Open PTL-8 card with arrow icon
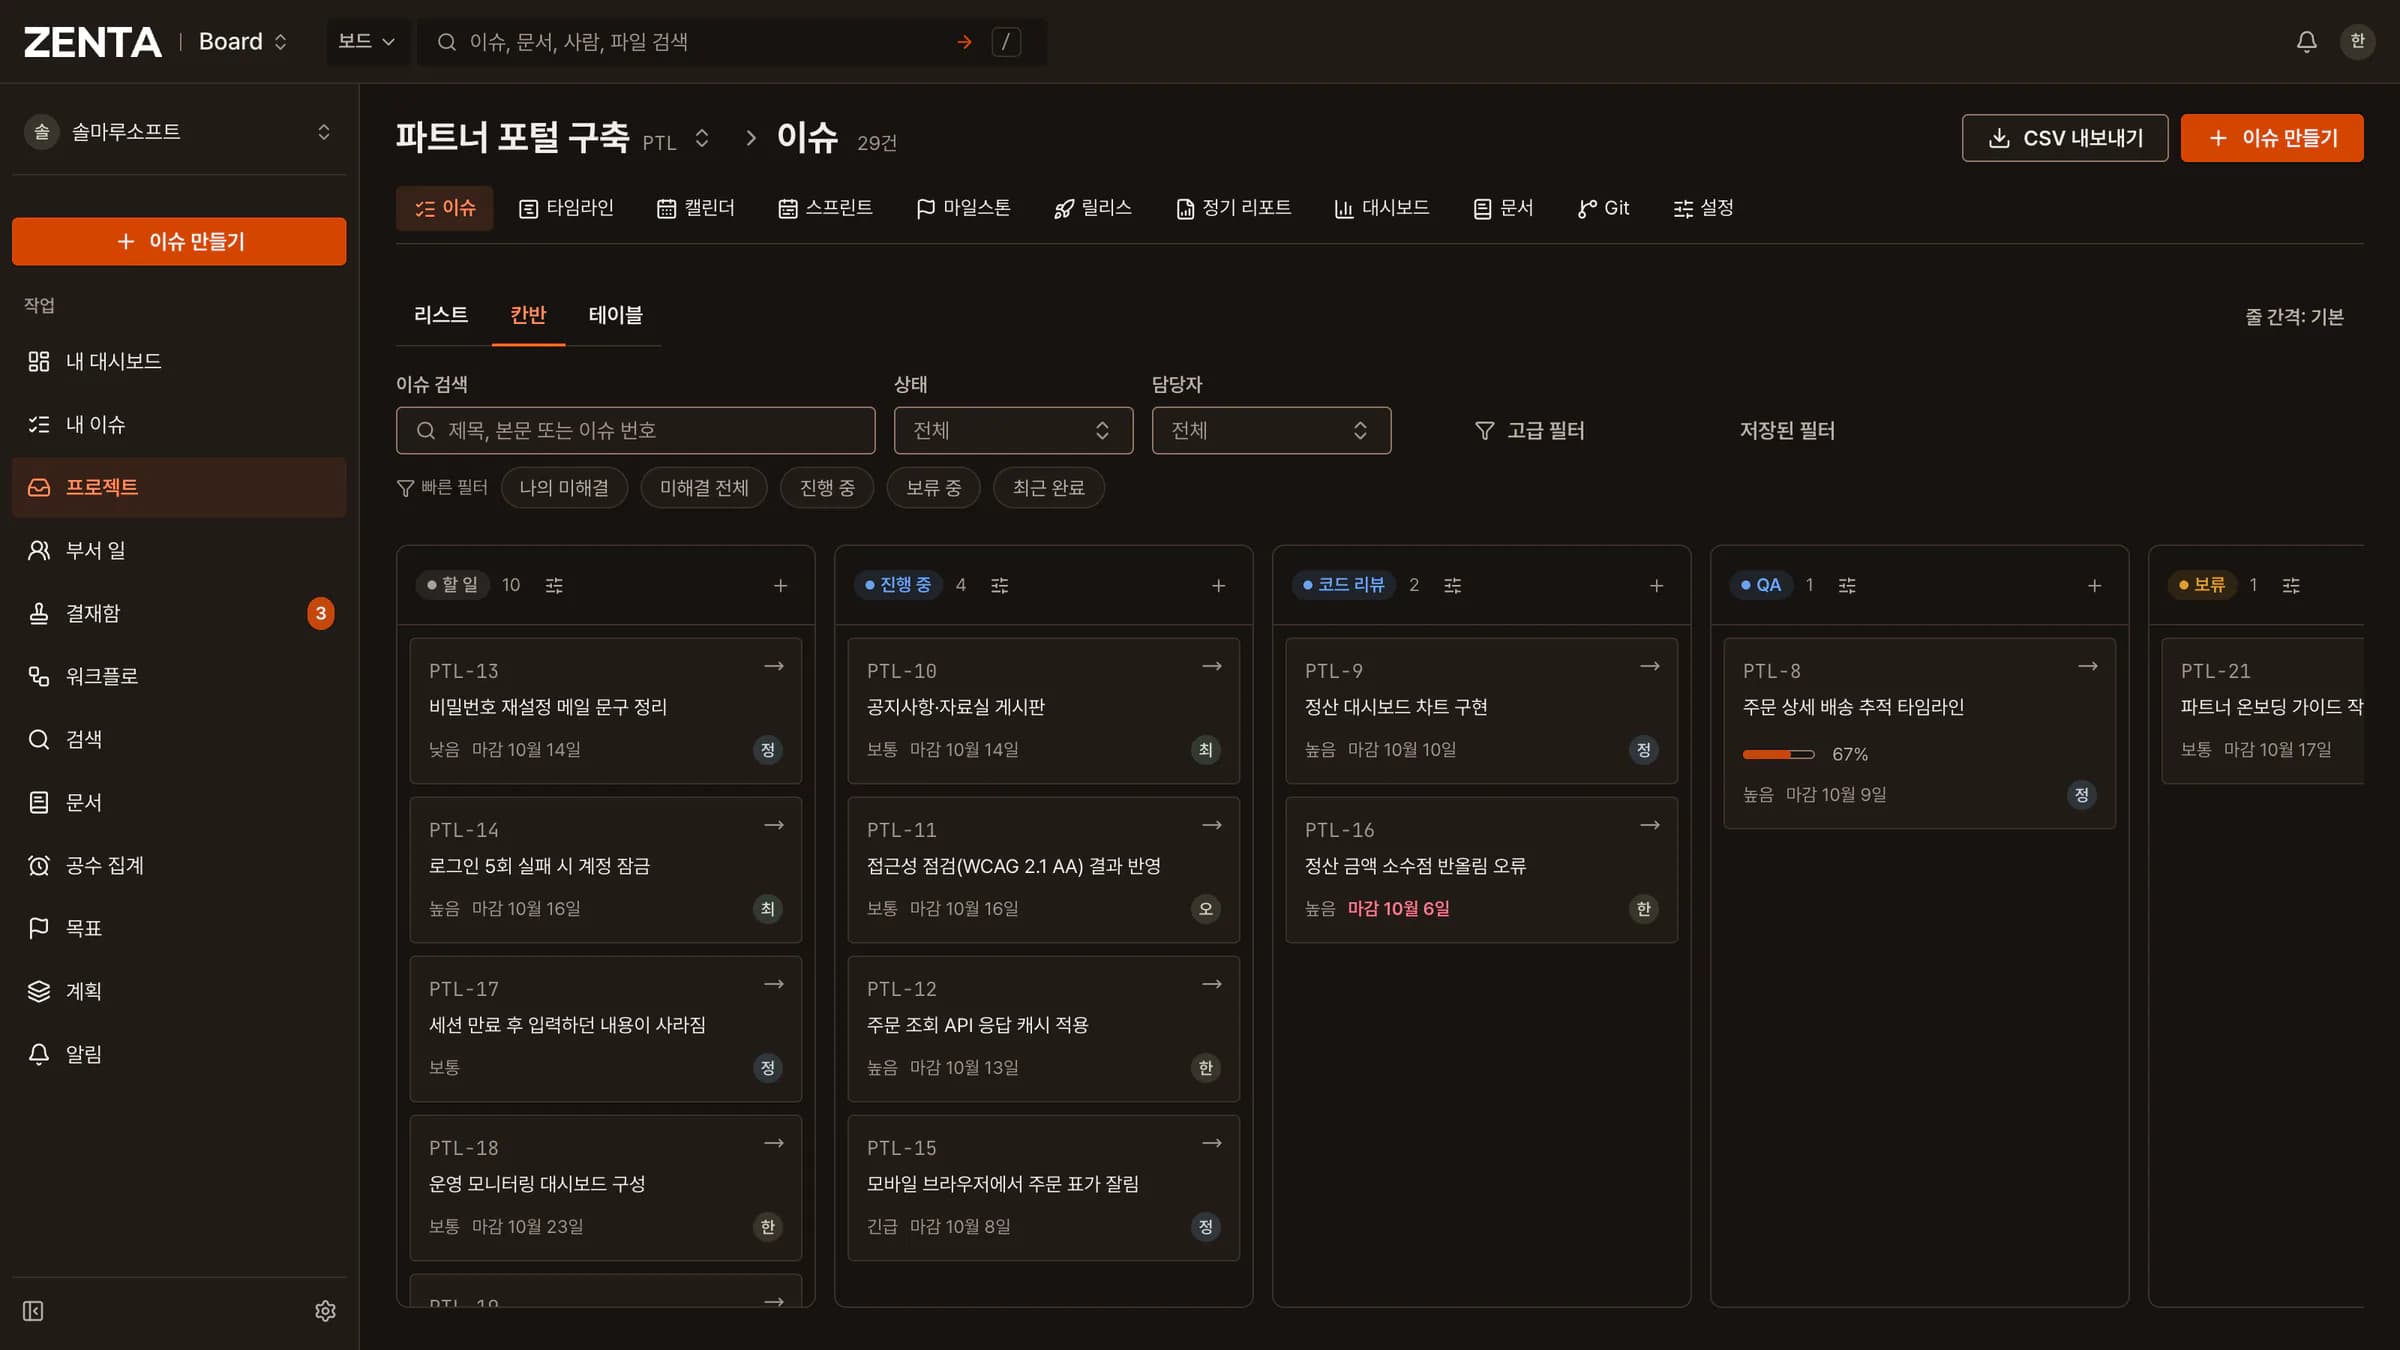2400x1350 pixels. point(2088,666)
